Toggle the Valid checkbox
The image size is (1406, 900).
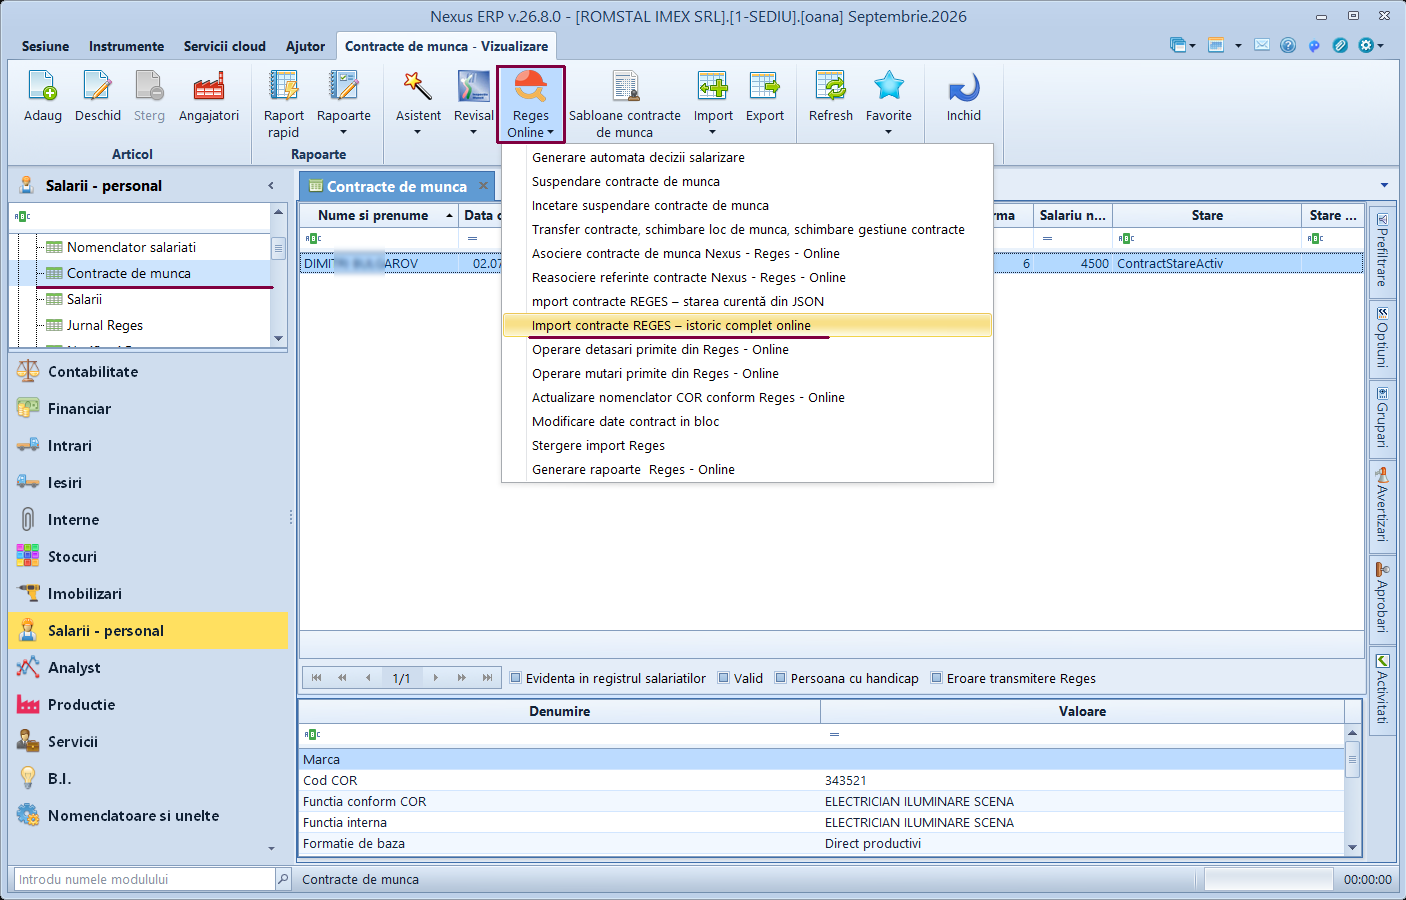[724, 678]
